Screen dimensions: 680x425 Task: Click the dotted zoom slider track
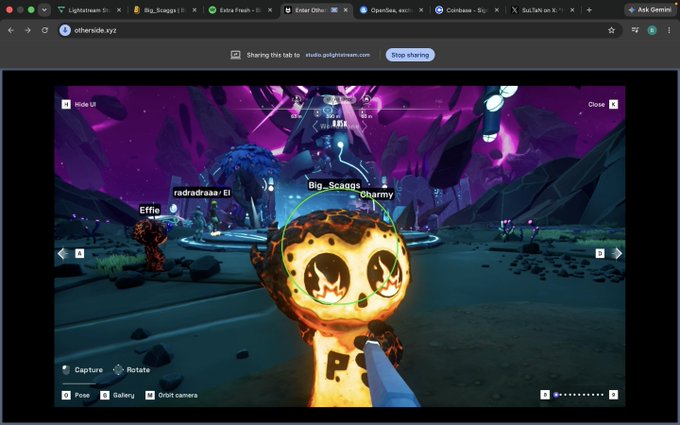579,395
